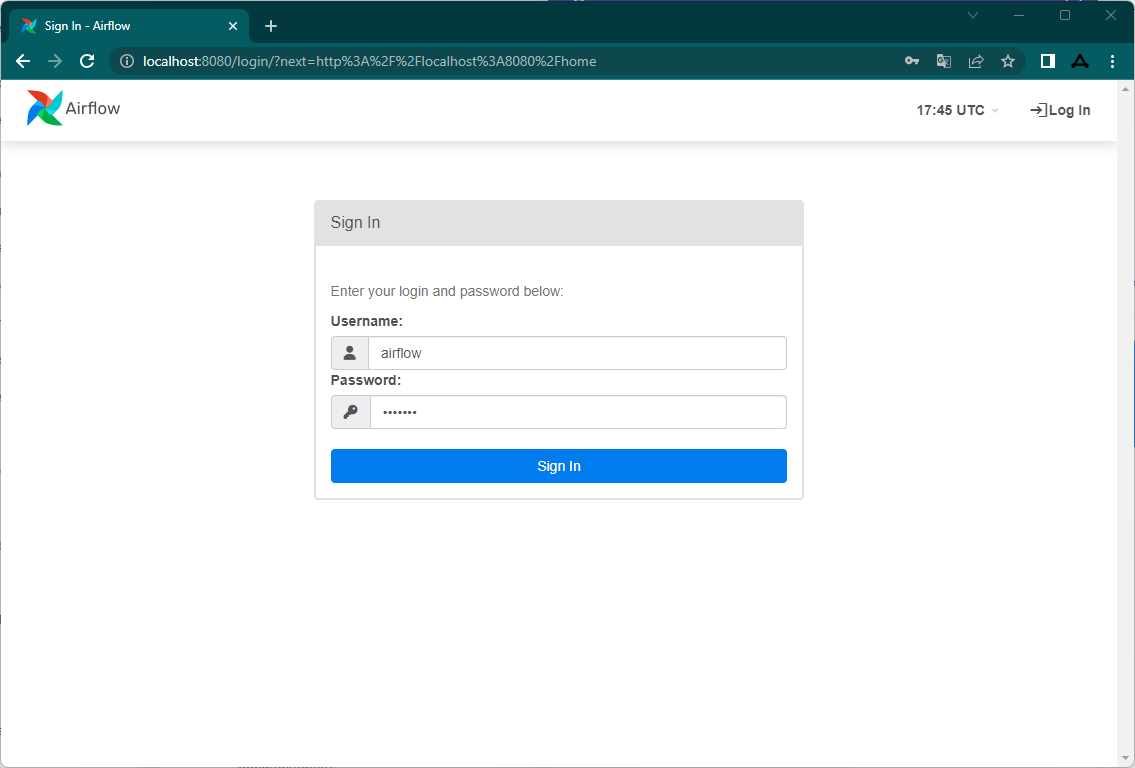Select the Sign In - Airflow tab
Screen dimensions: 1135x768
(129, 26)
